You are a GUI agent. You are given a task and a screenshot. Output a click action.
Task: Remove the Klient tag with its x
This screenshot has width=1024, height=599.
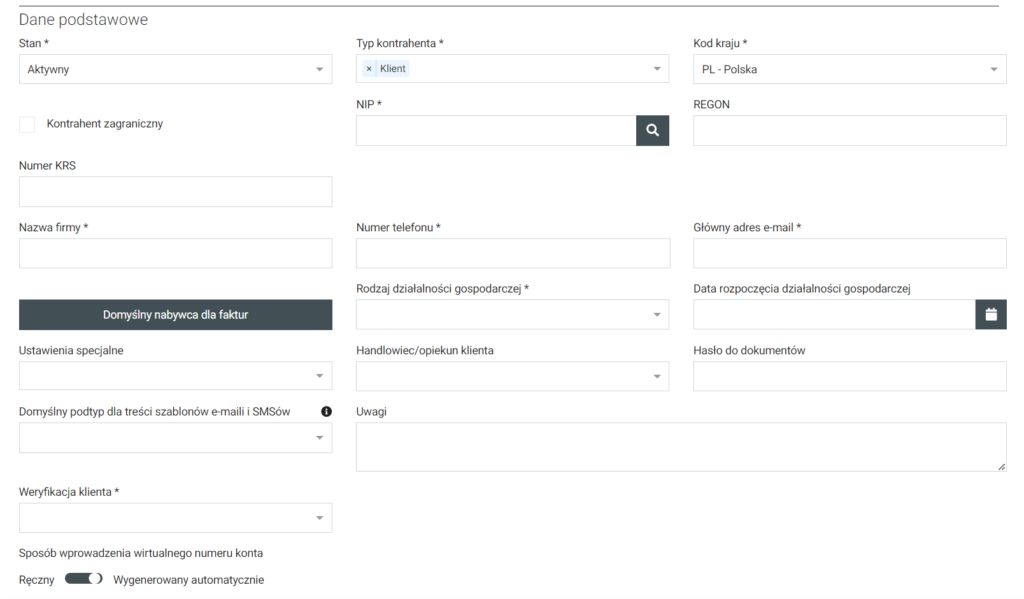[369, 69]
